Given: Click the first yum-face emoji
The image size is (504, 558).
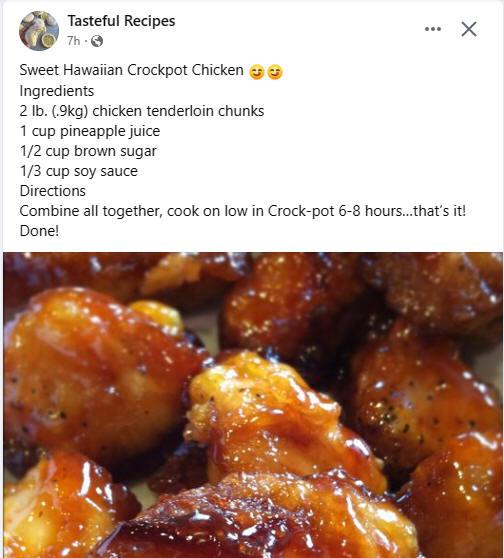Looking at the screenshot, I should tap(257, 72).
